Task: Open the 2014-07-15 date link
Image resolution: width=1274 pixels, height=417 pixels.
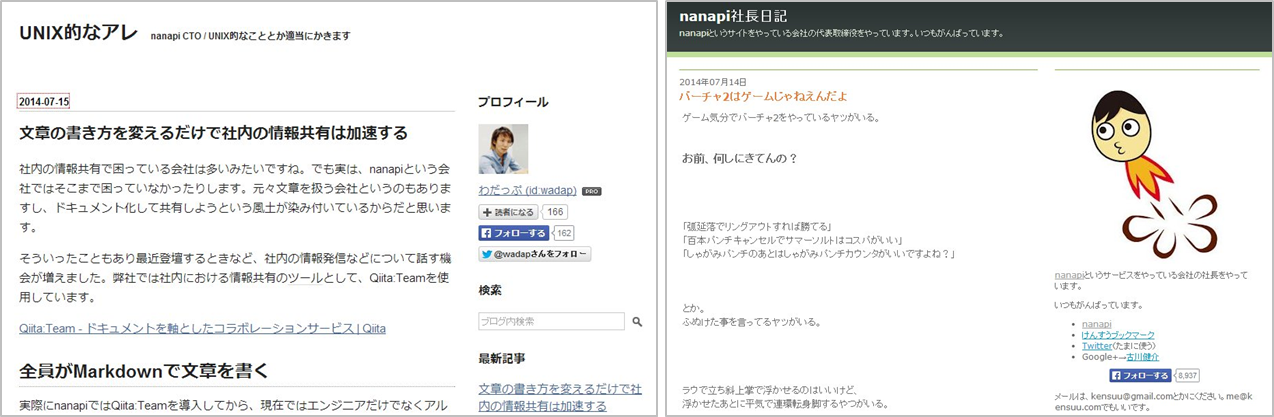Action: click(x=44, y=101)
